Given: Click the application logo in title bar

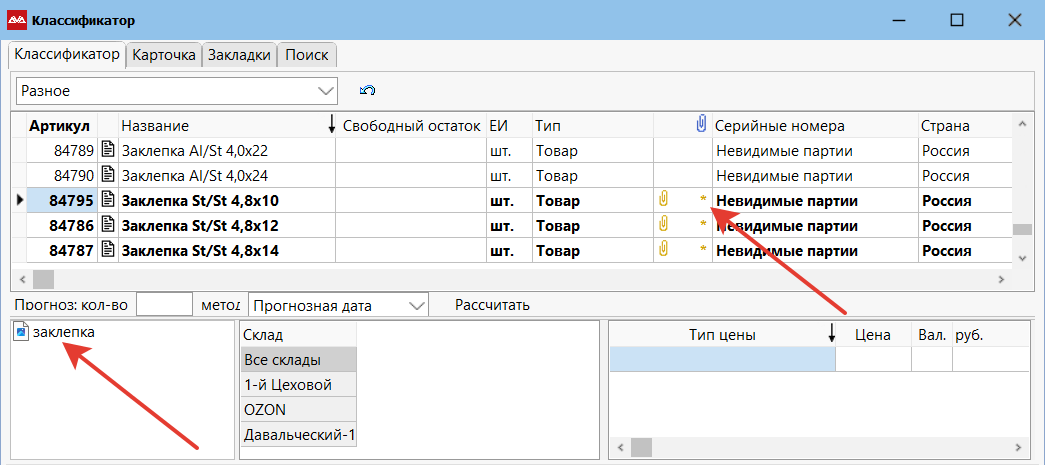Looking at the screenshot, I should (x=16, y=20).
